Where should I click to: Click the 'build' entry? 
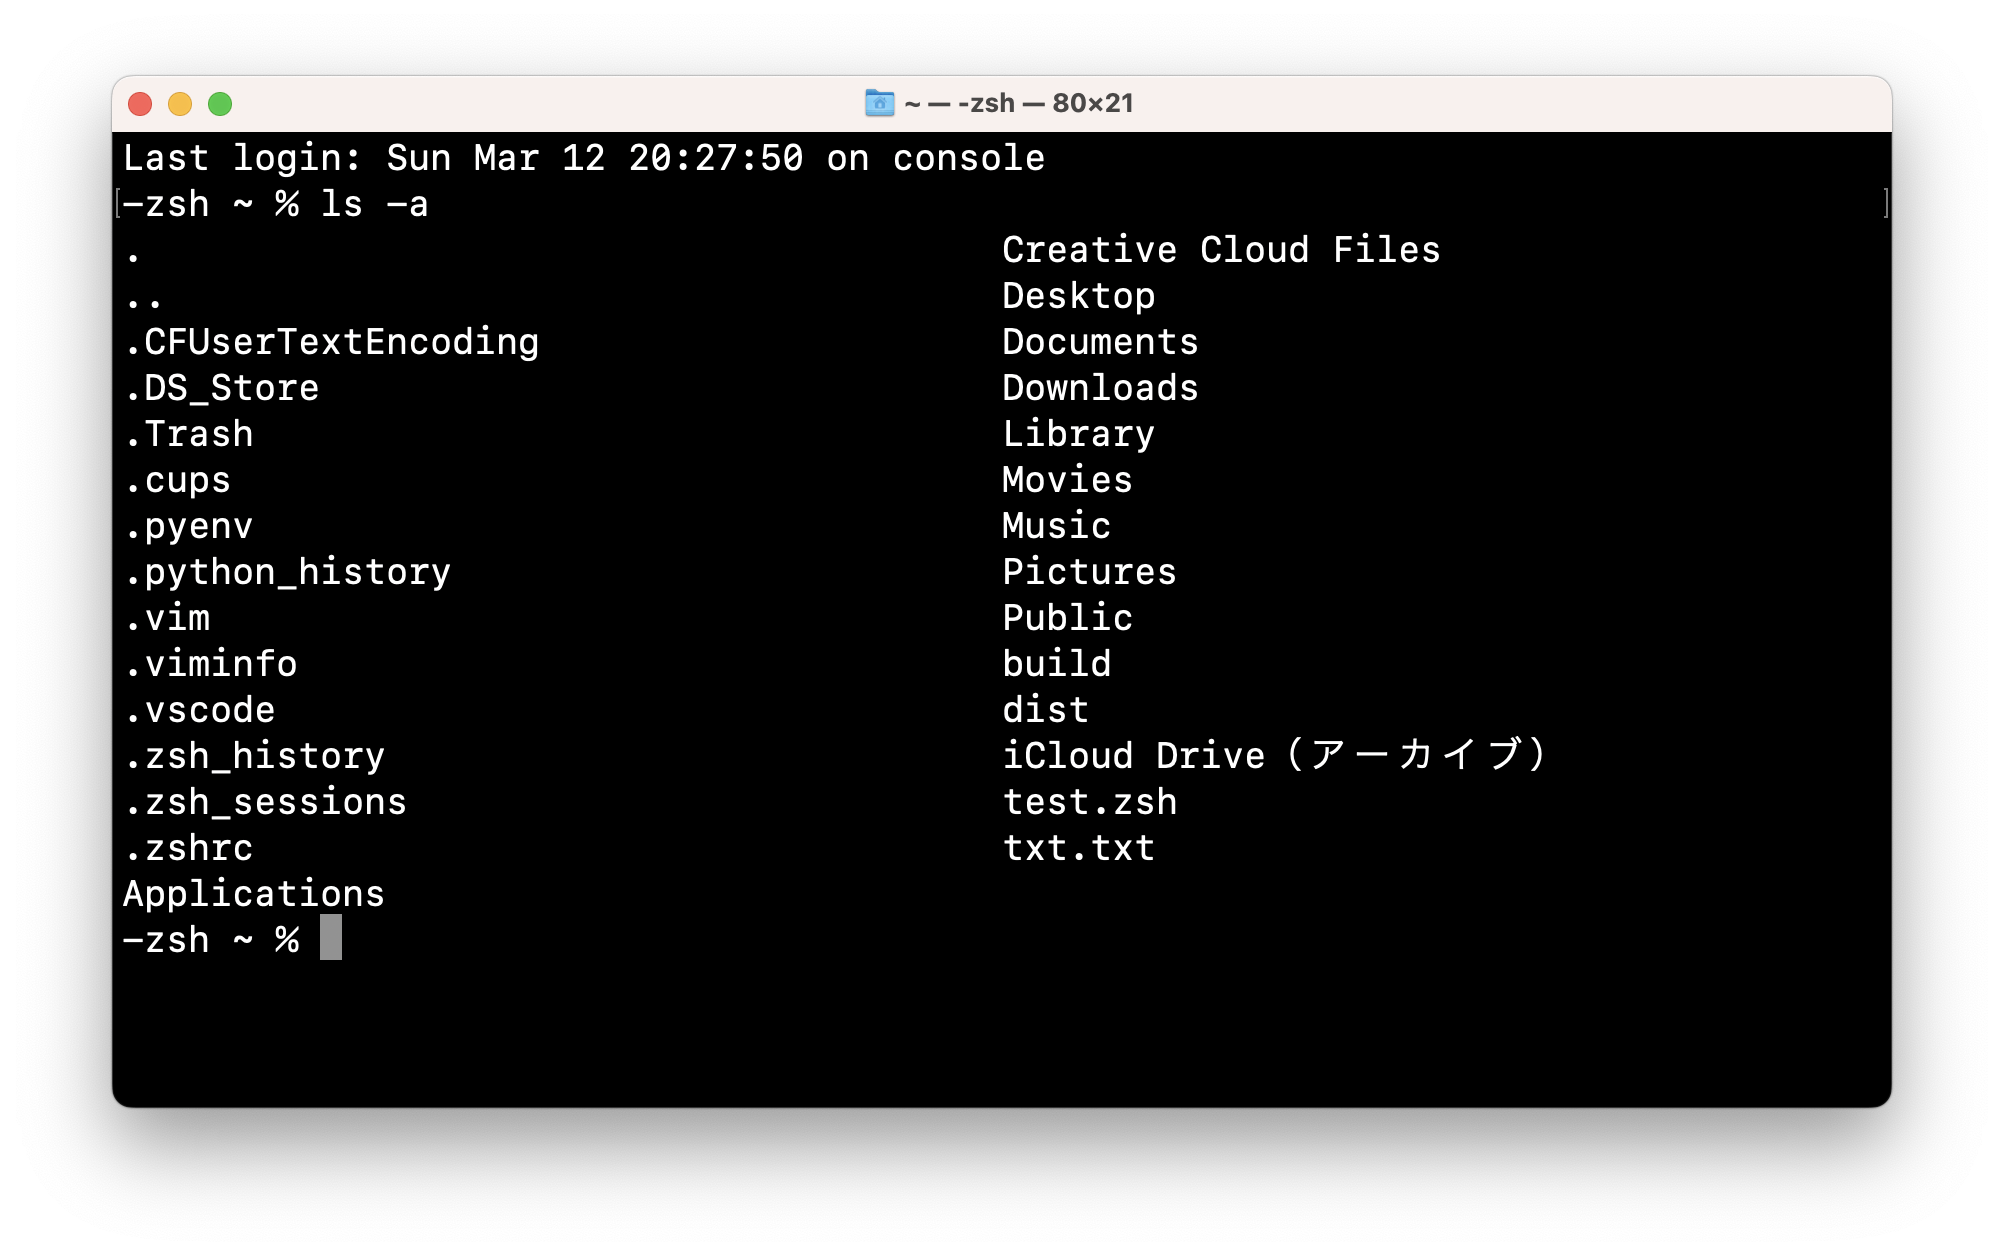tap(1057, 664)
